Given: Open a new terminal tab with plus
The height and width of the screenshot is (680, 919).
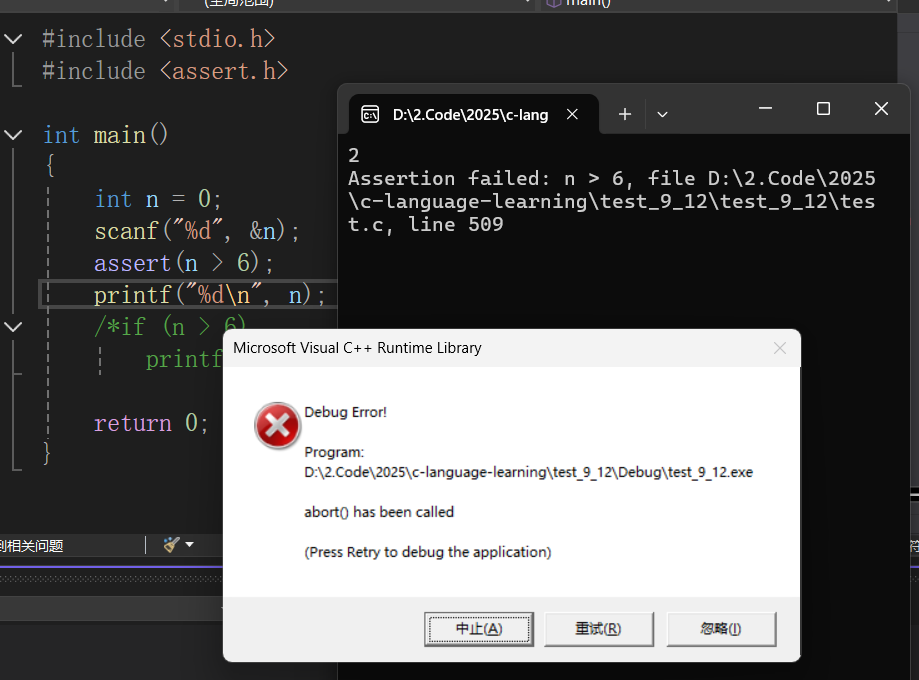Looking at the screenshot, I should pos(625,114).
